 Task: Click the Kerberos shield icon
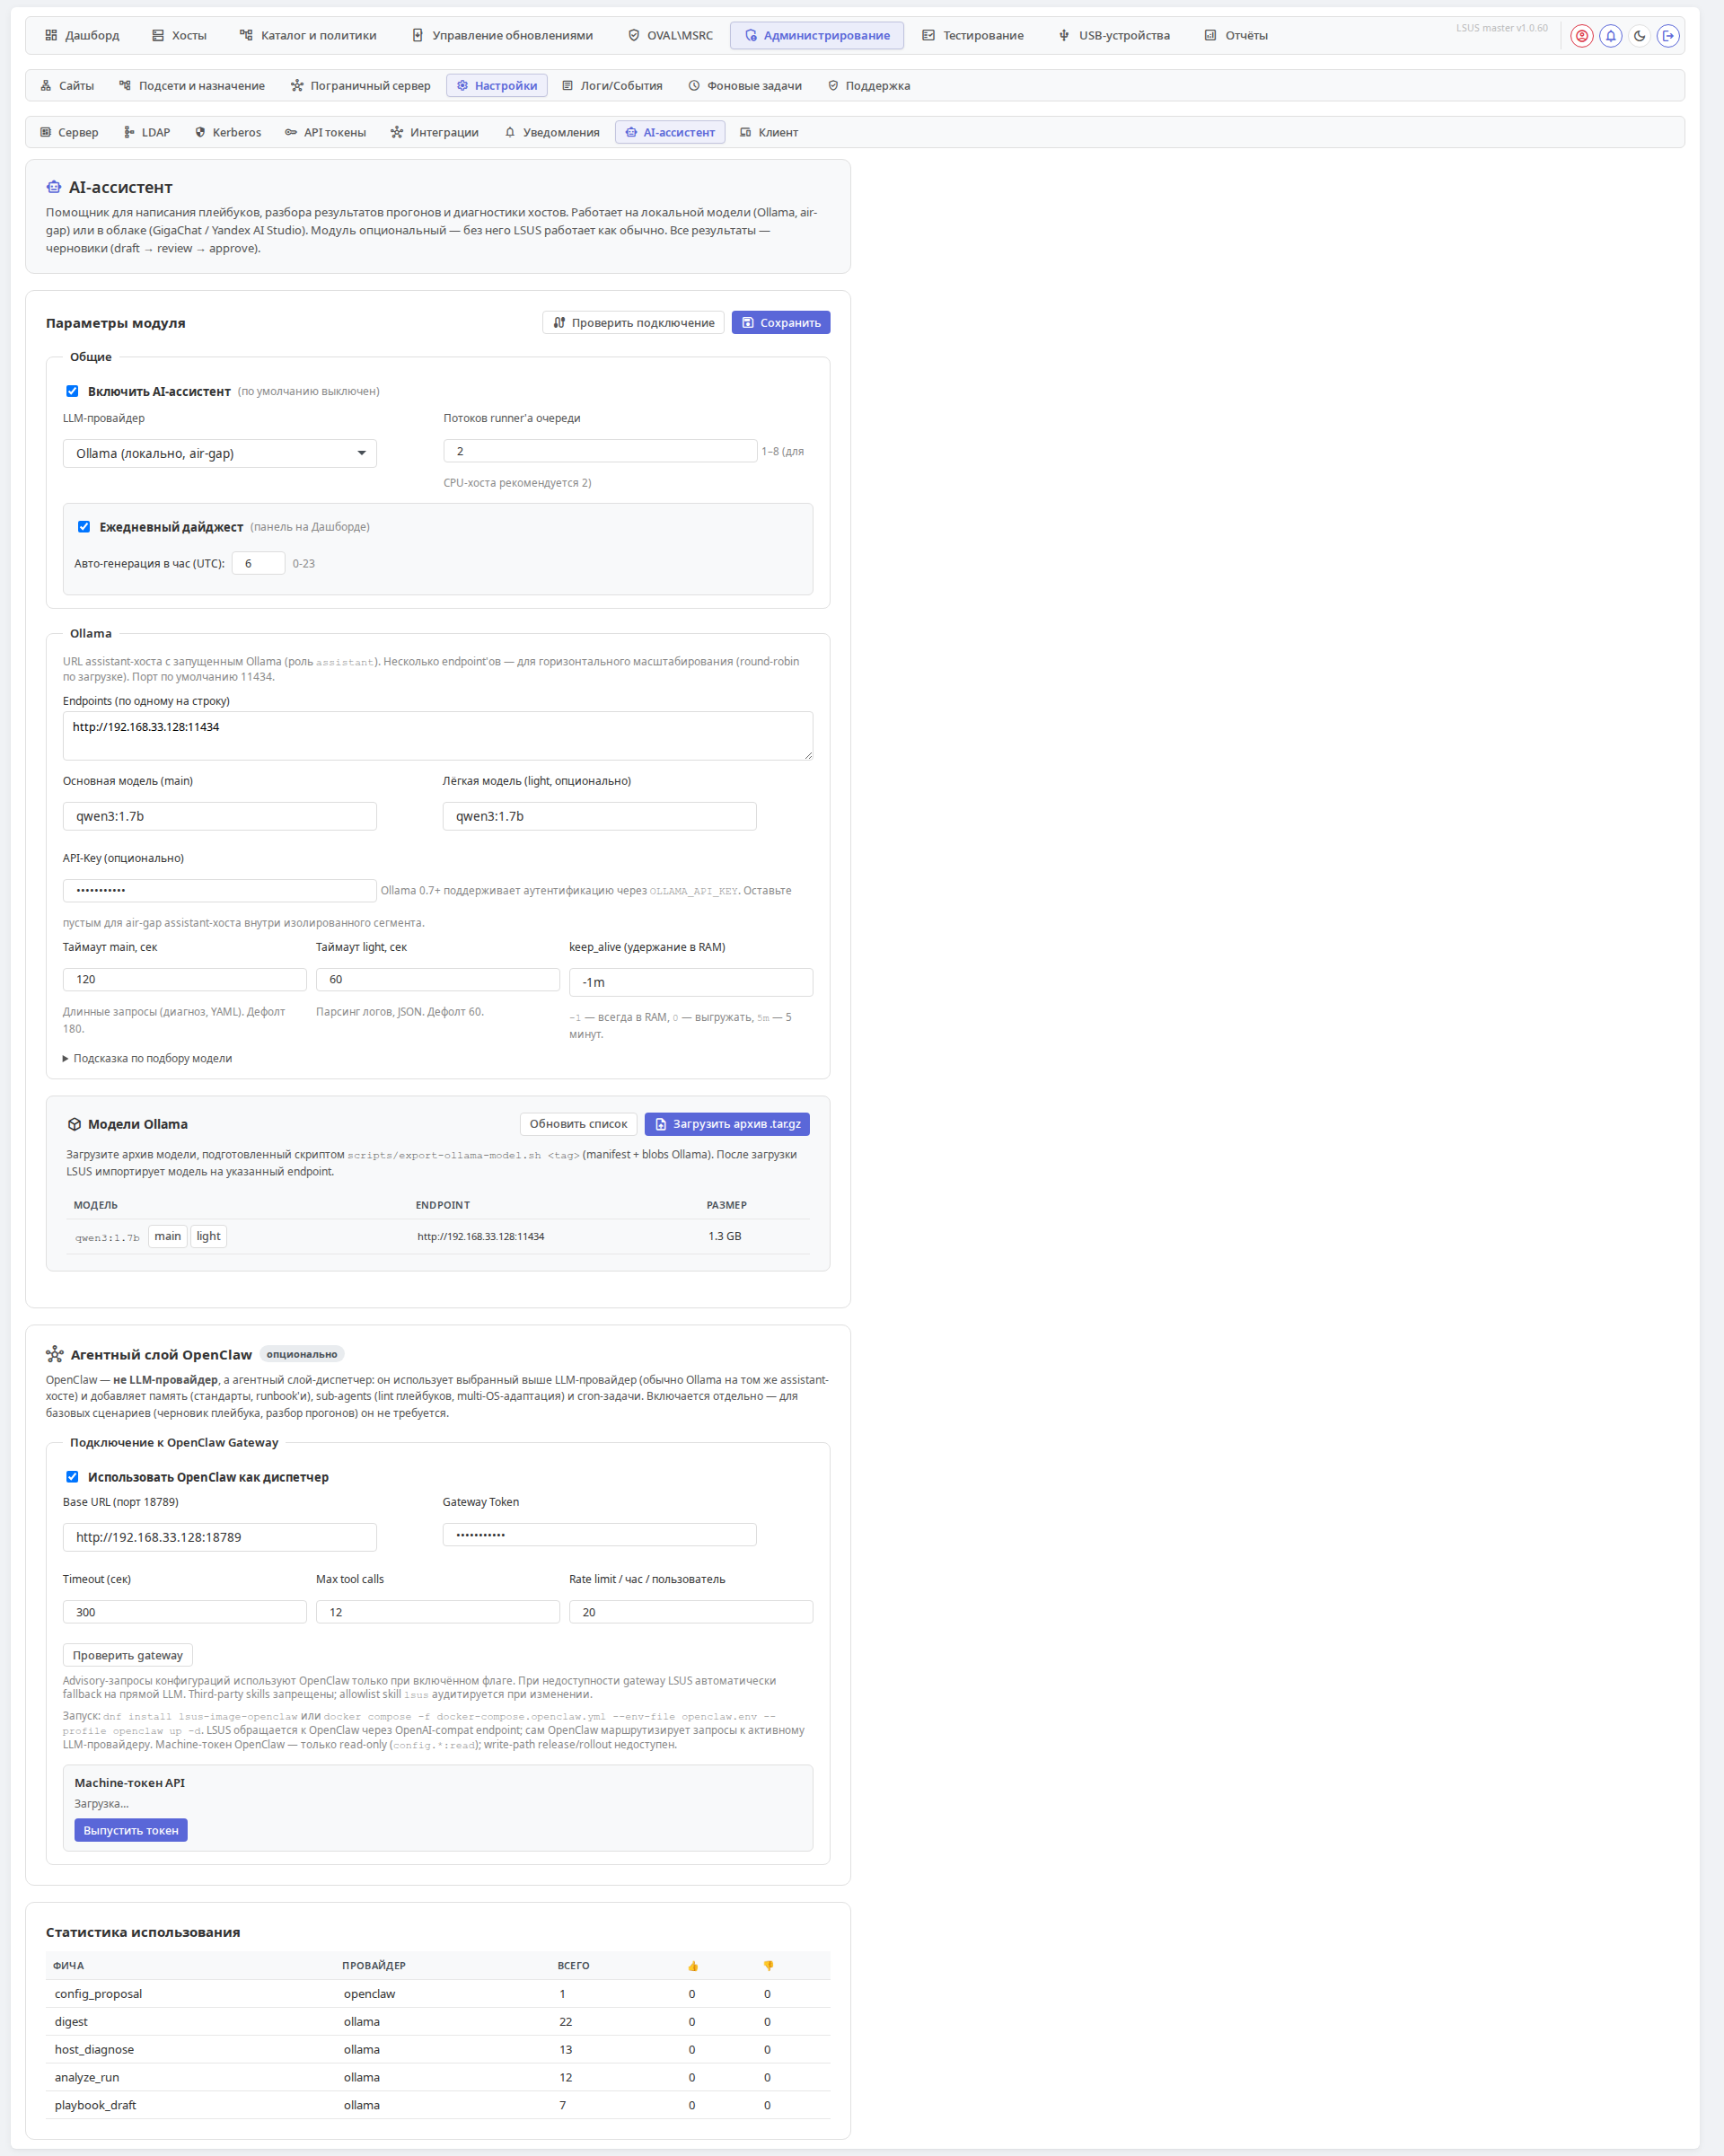coord(200,132)
